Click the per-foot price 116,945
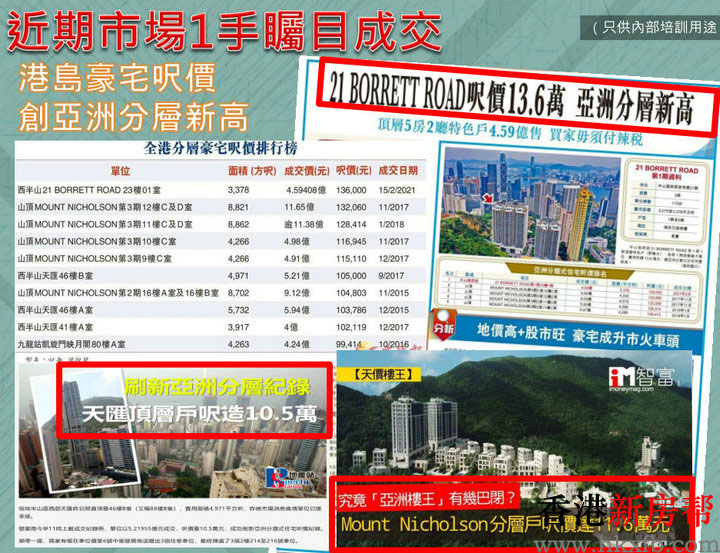This screenshot has height=553, width=720. coord(351,242)
